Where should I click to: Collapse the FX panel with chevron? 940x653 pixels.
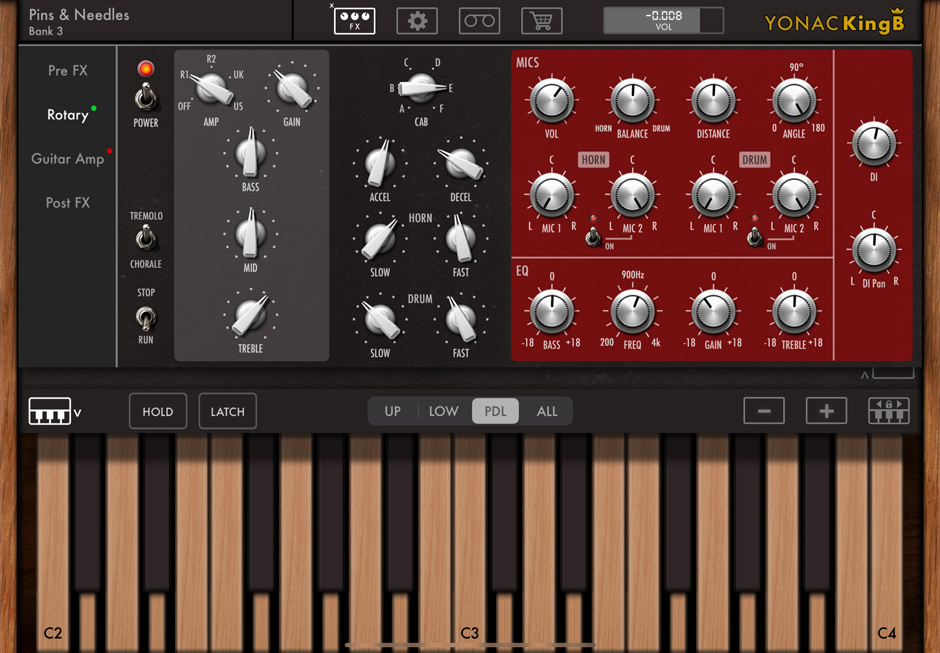tap(865, 376)
